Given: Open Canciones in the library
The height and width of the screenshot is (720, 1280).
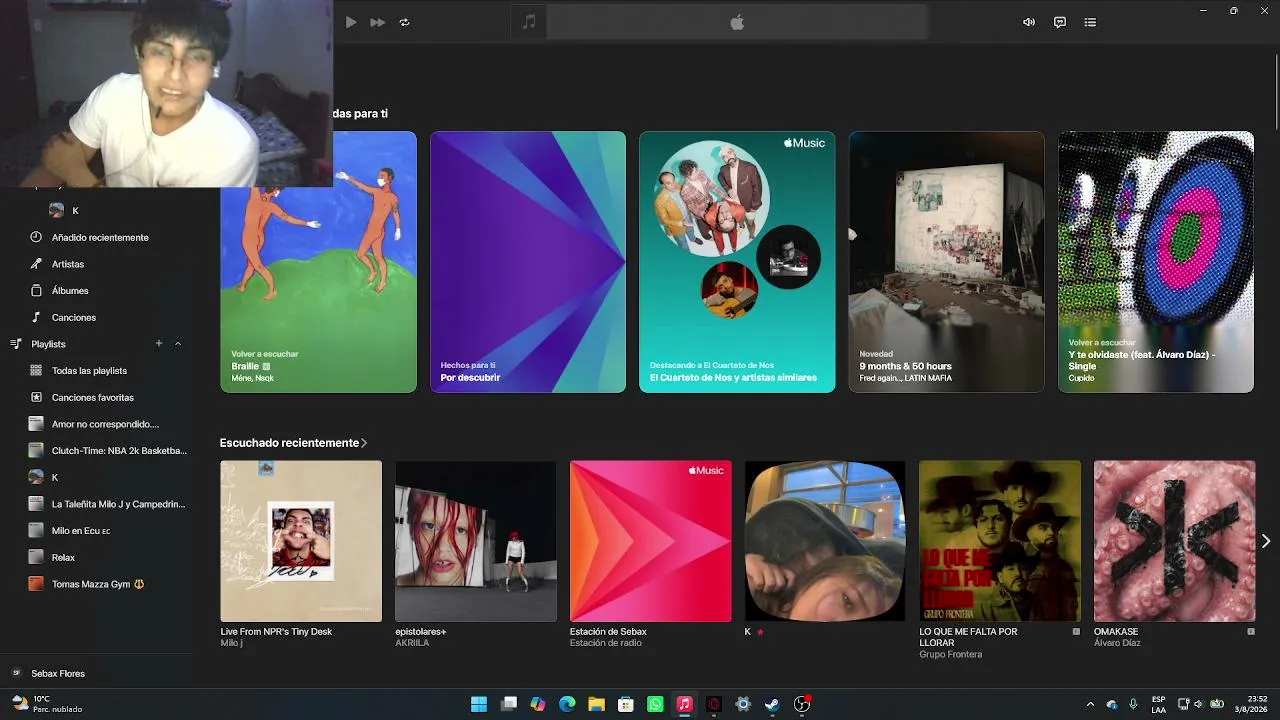Looking at the screenshot, I should [x=74, y=318].
